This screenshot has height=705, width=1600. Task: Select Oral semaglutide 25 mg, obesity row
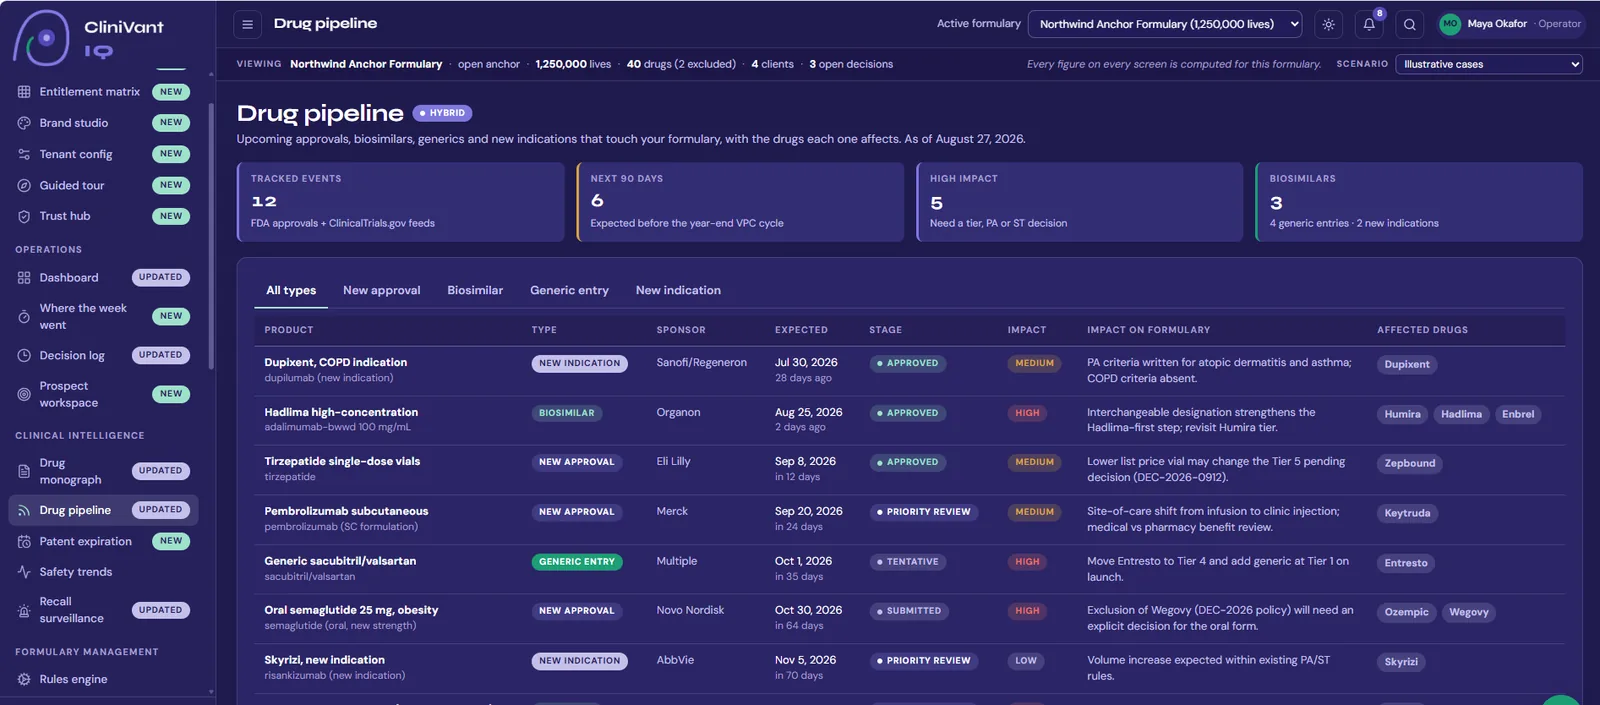click(910, 618)
